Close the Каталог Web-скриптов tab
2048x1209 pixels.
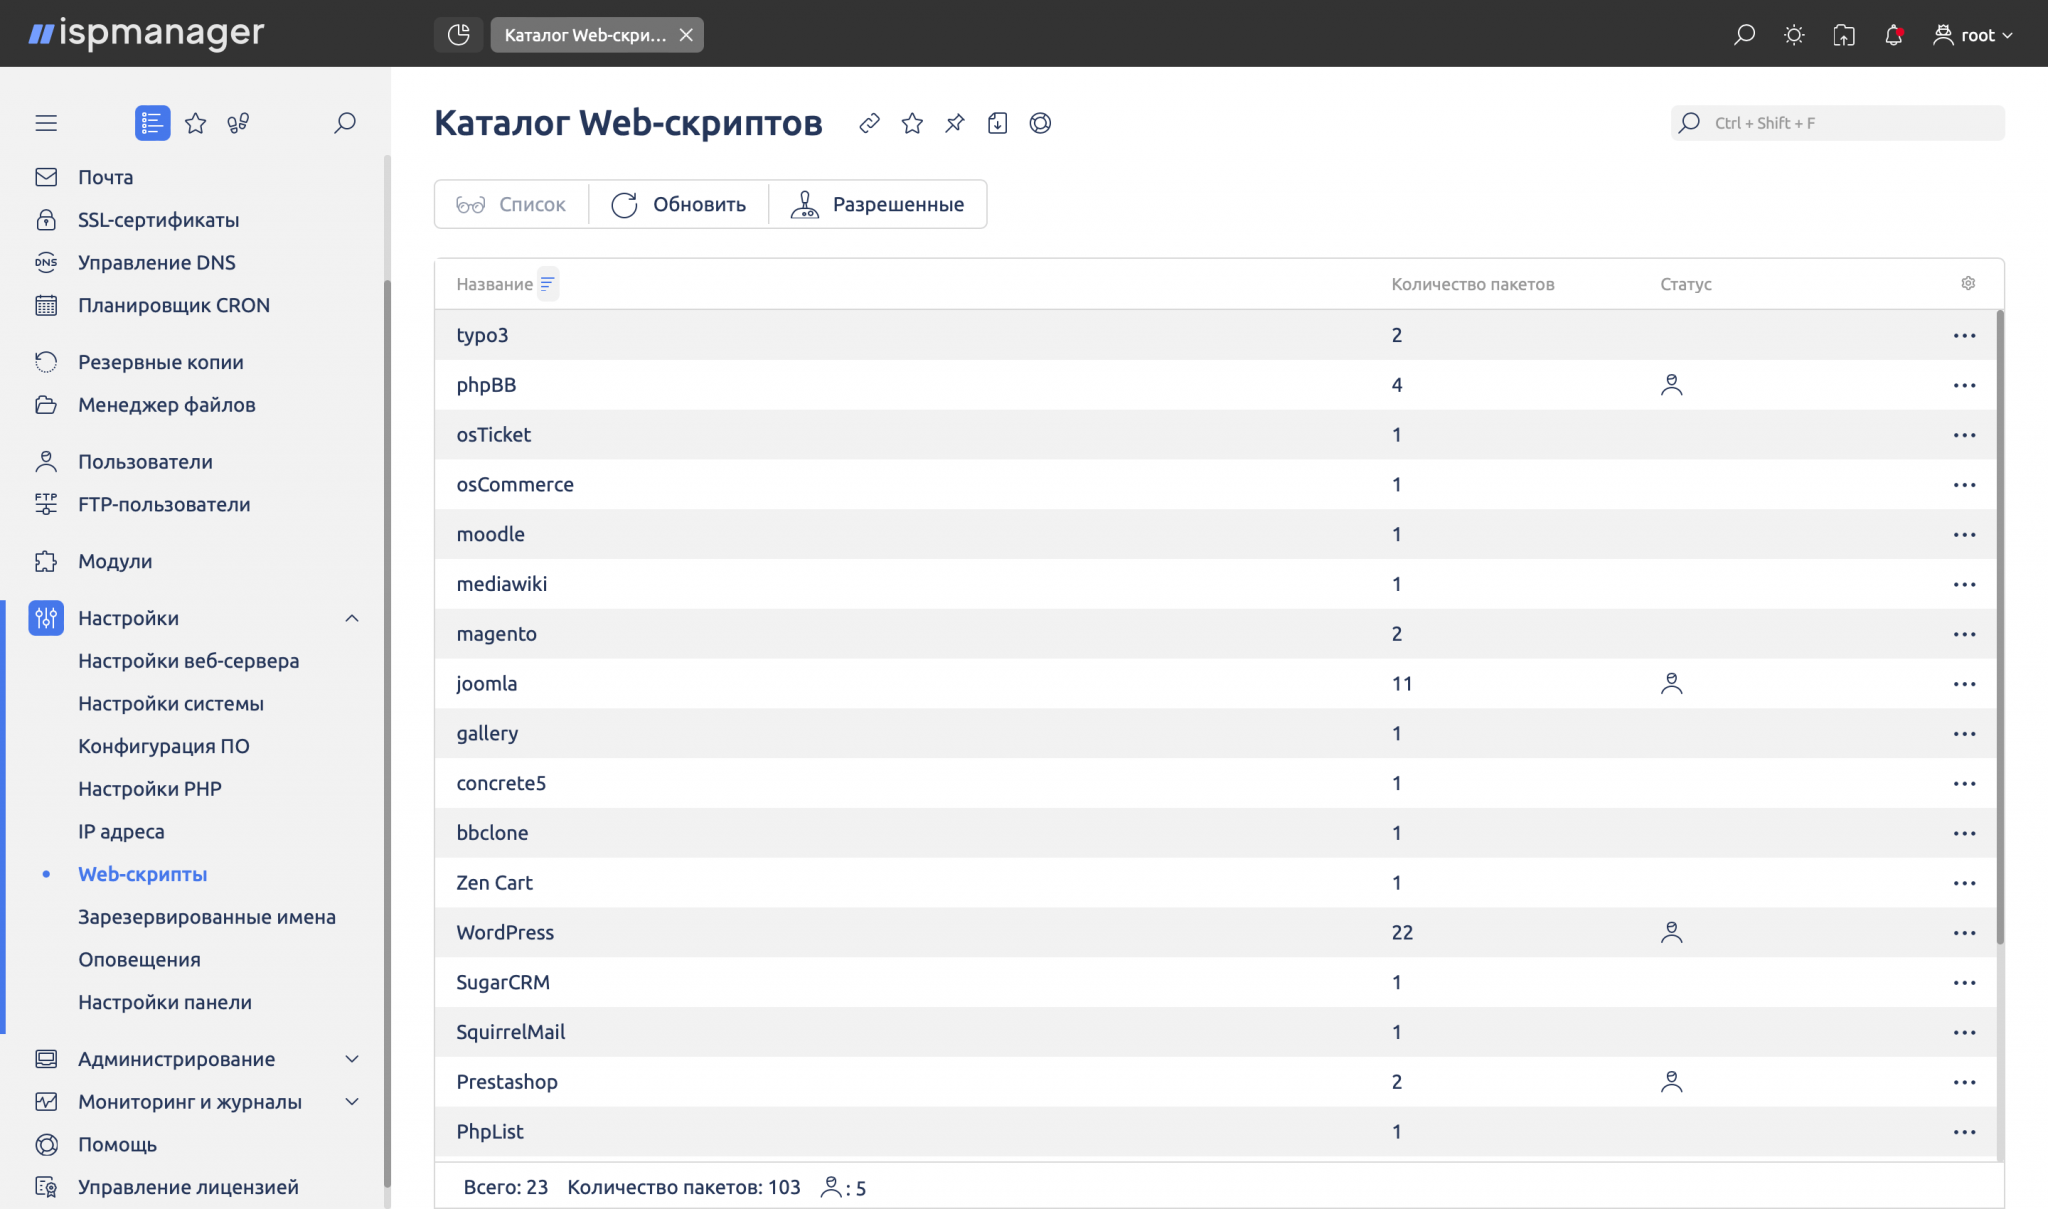click(686, 35)
